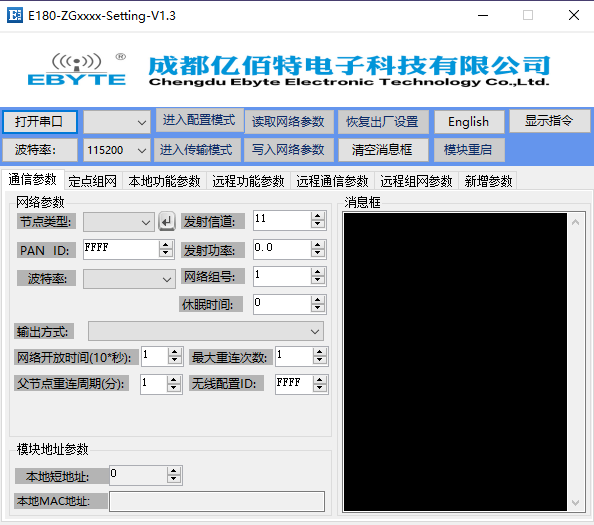Viewport: 594px width, 525px height.
Task: Restart the module with 模块重启
Action: [469, 150]
